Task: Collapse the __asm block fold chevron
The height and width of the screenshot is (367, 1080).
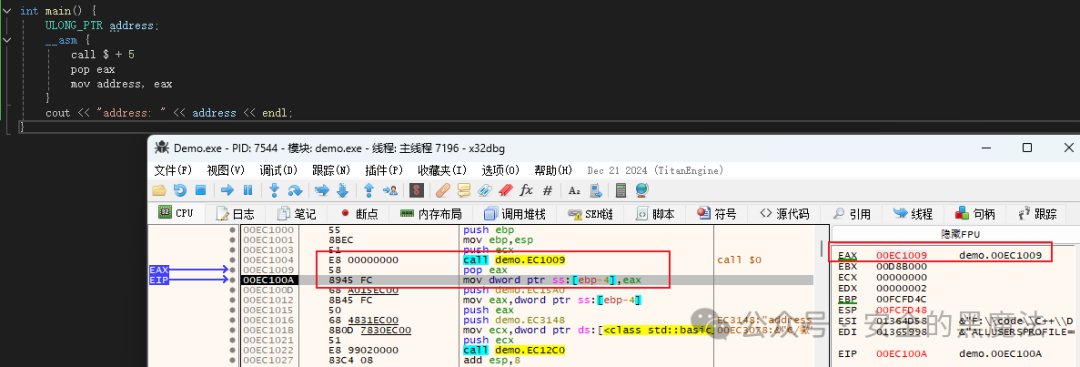Action: pyautogui.click(x=7, y=40)
